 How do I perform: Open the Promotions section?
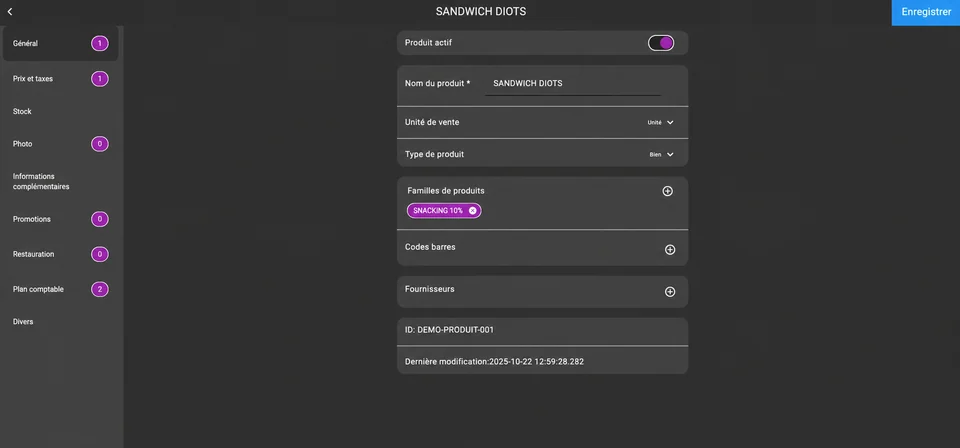click(61, 219)
